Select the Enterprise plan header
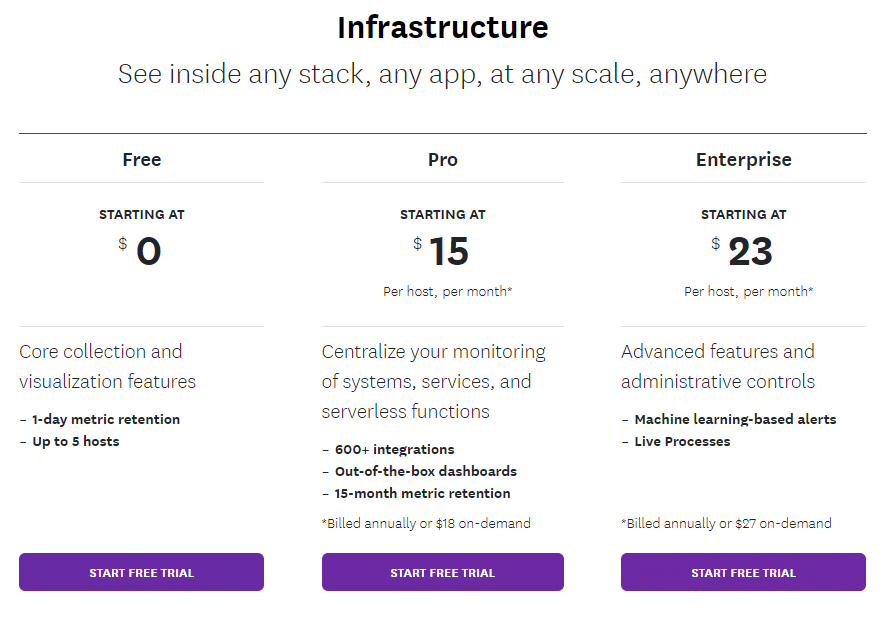Viewport: 883px width, 621px height. pos(743,159)
